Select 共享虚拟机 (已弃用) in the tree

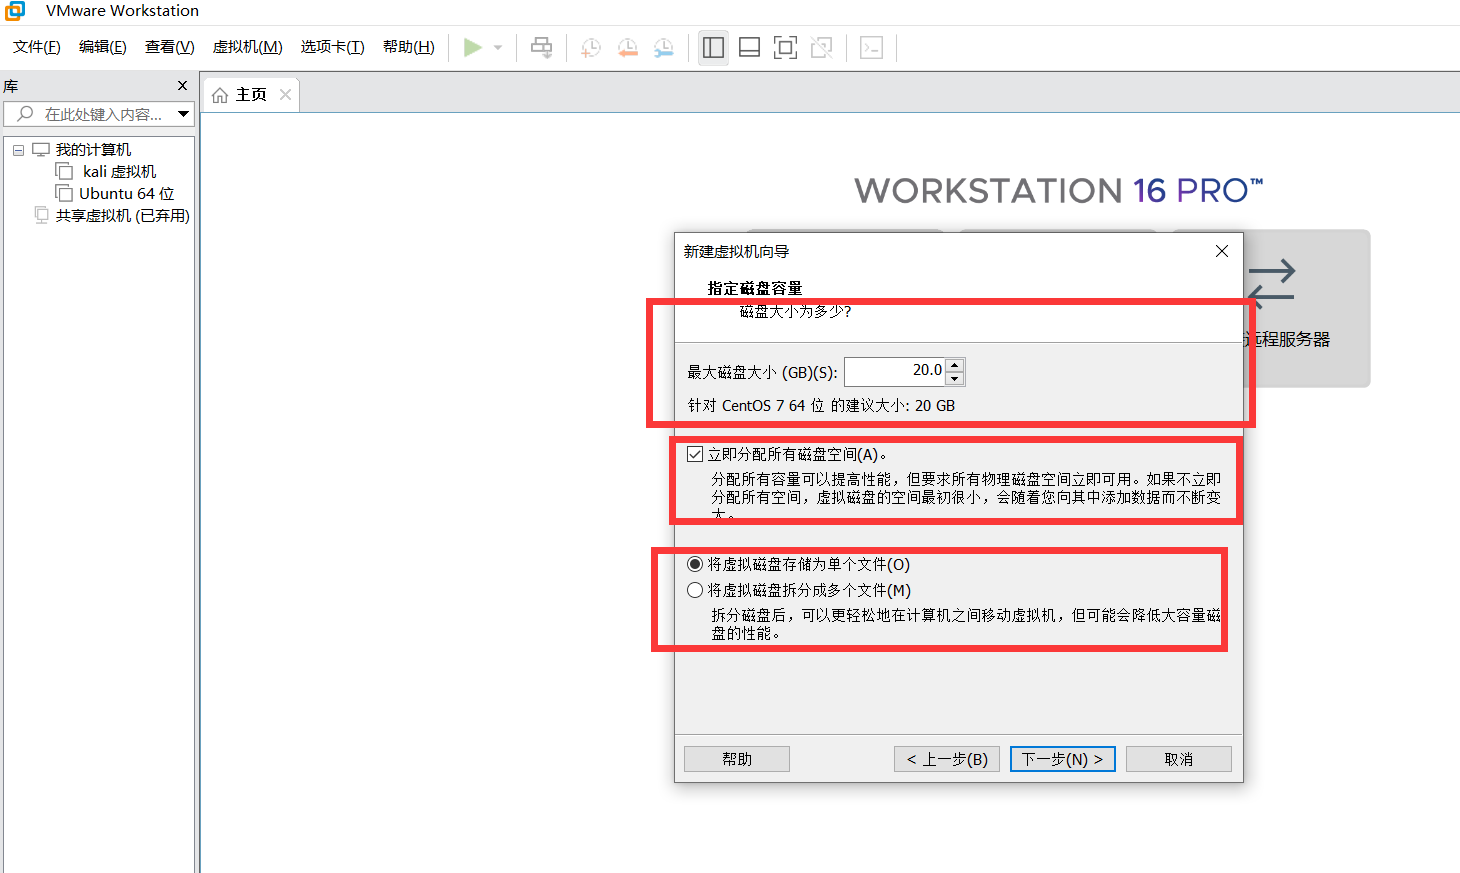[122, 216]
